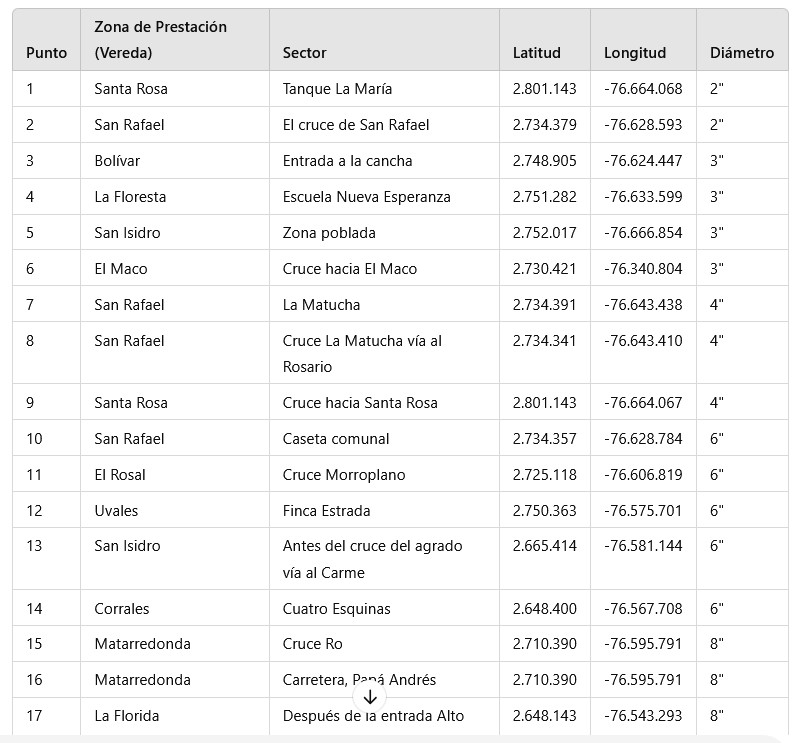This screenshot has width=812, height=743.
Task: Click the Diámetro column header
Action: 742,53
